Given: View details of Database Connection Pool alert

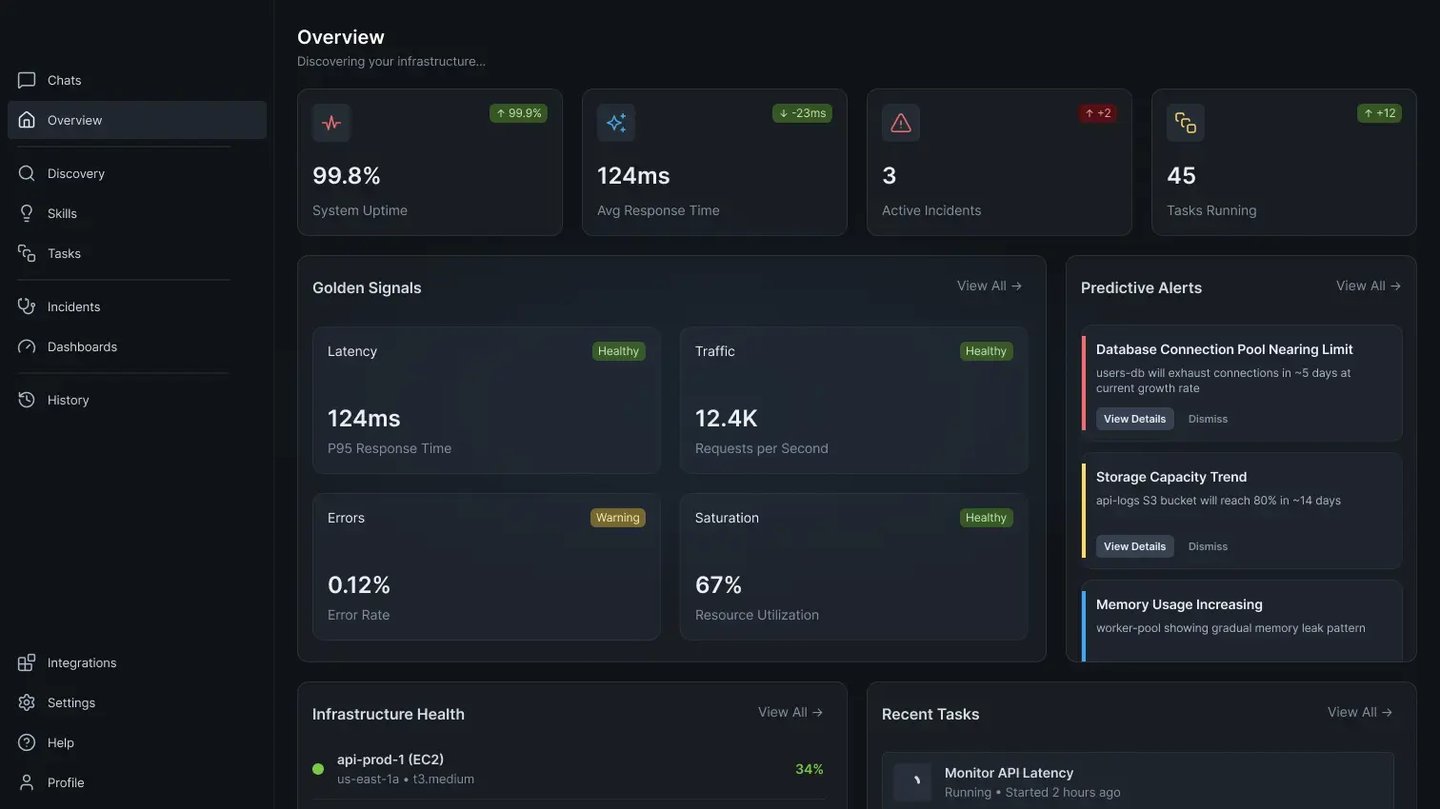Looking at the screenshot, I should click(x=1134, y=419).
